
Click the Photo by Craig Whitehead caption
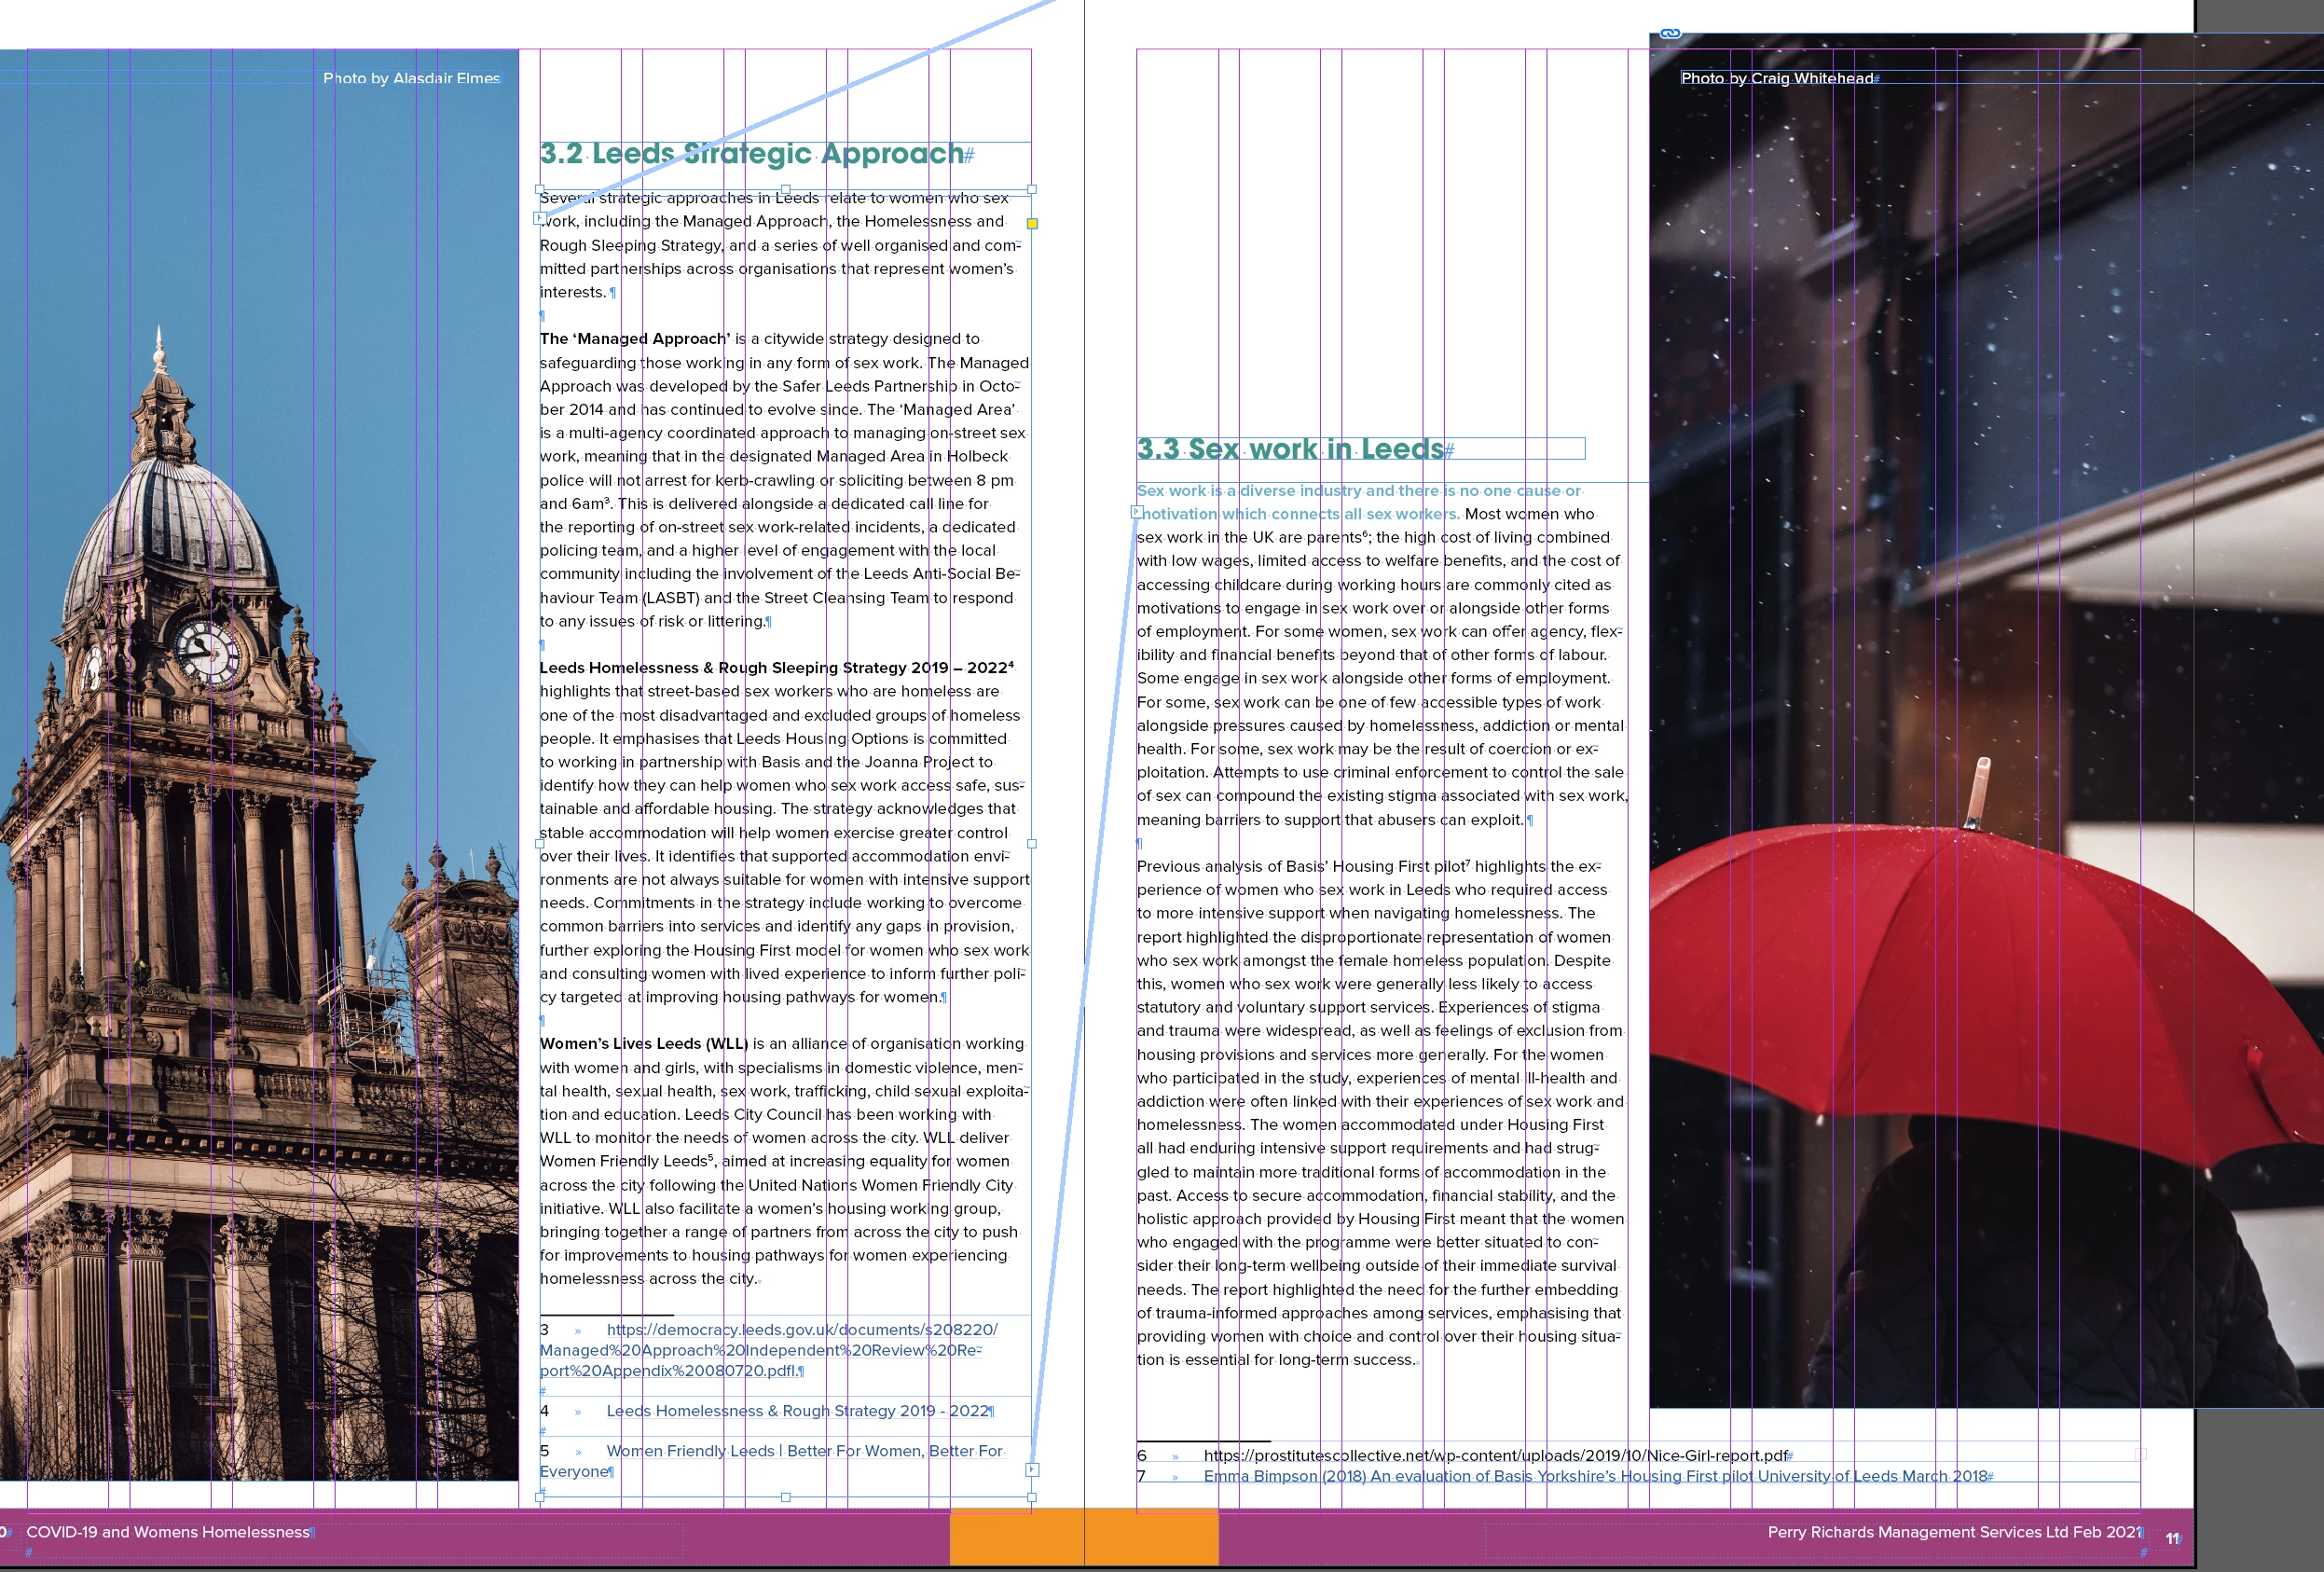(1776, 78)
